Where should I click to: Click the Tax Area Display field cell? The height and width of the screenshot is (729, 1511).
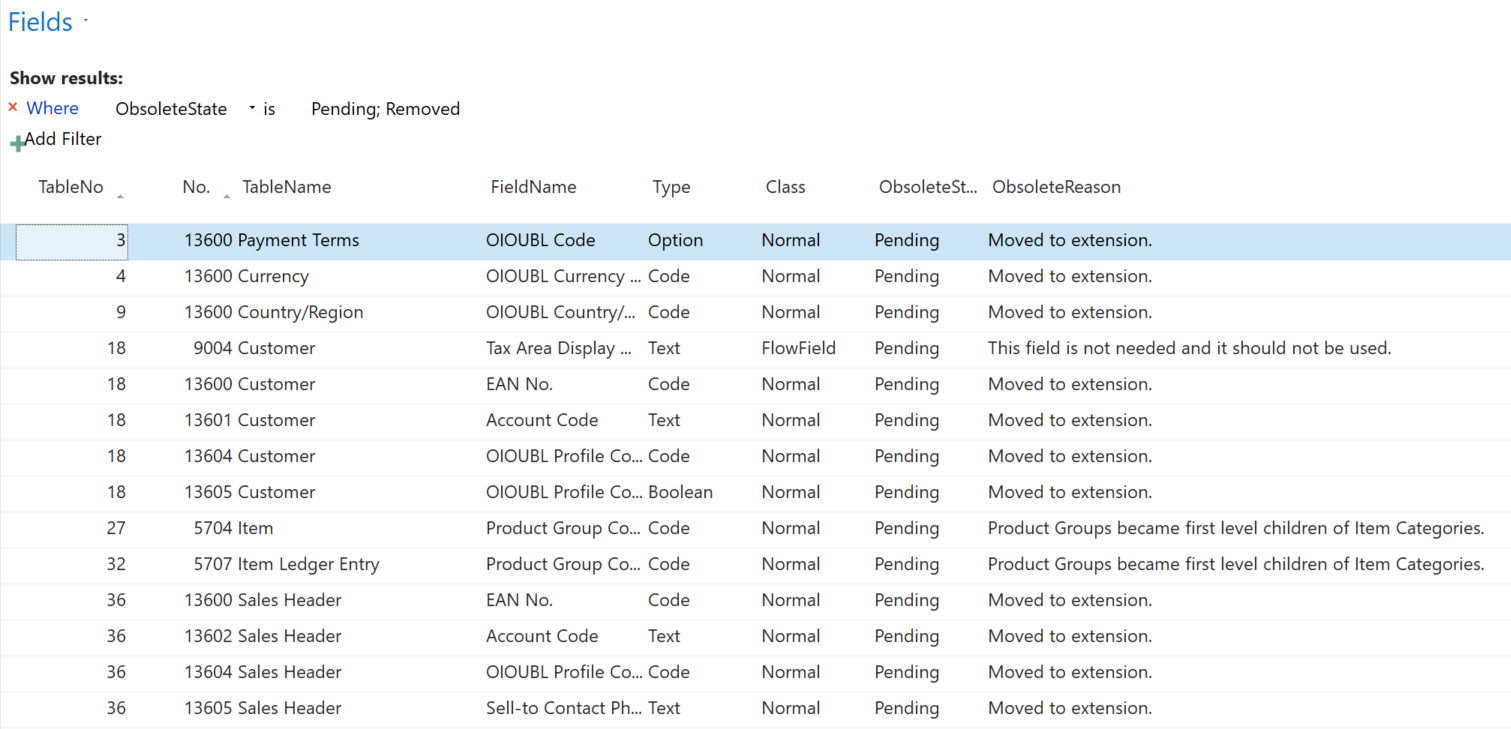(x=559, y=348)
